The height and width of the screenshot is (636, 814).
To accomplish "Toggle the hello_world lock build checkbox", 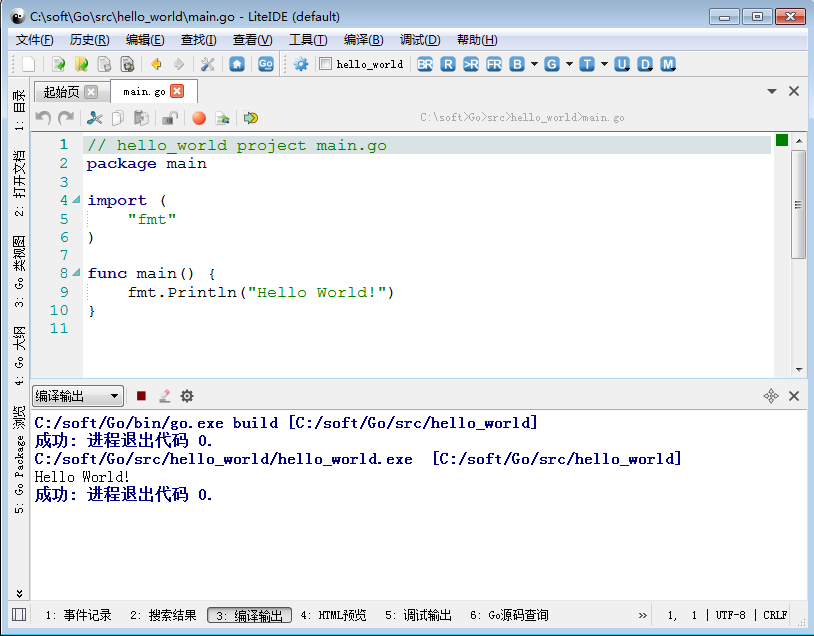I will (325, 64).
